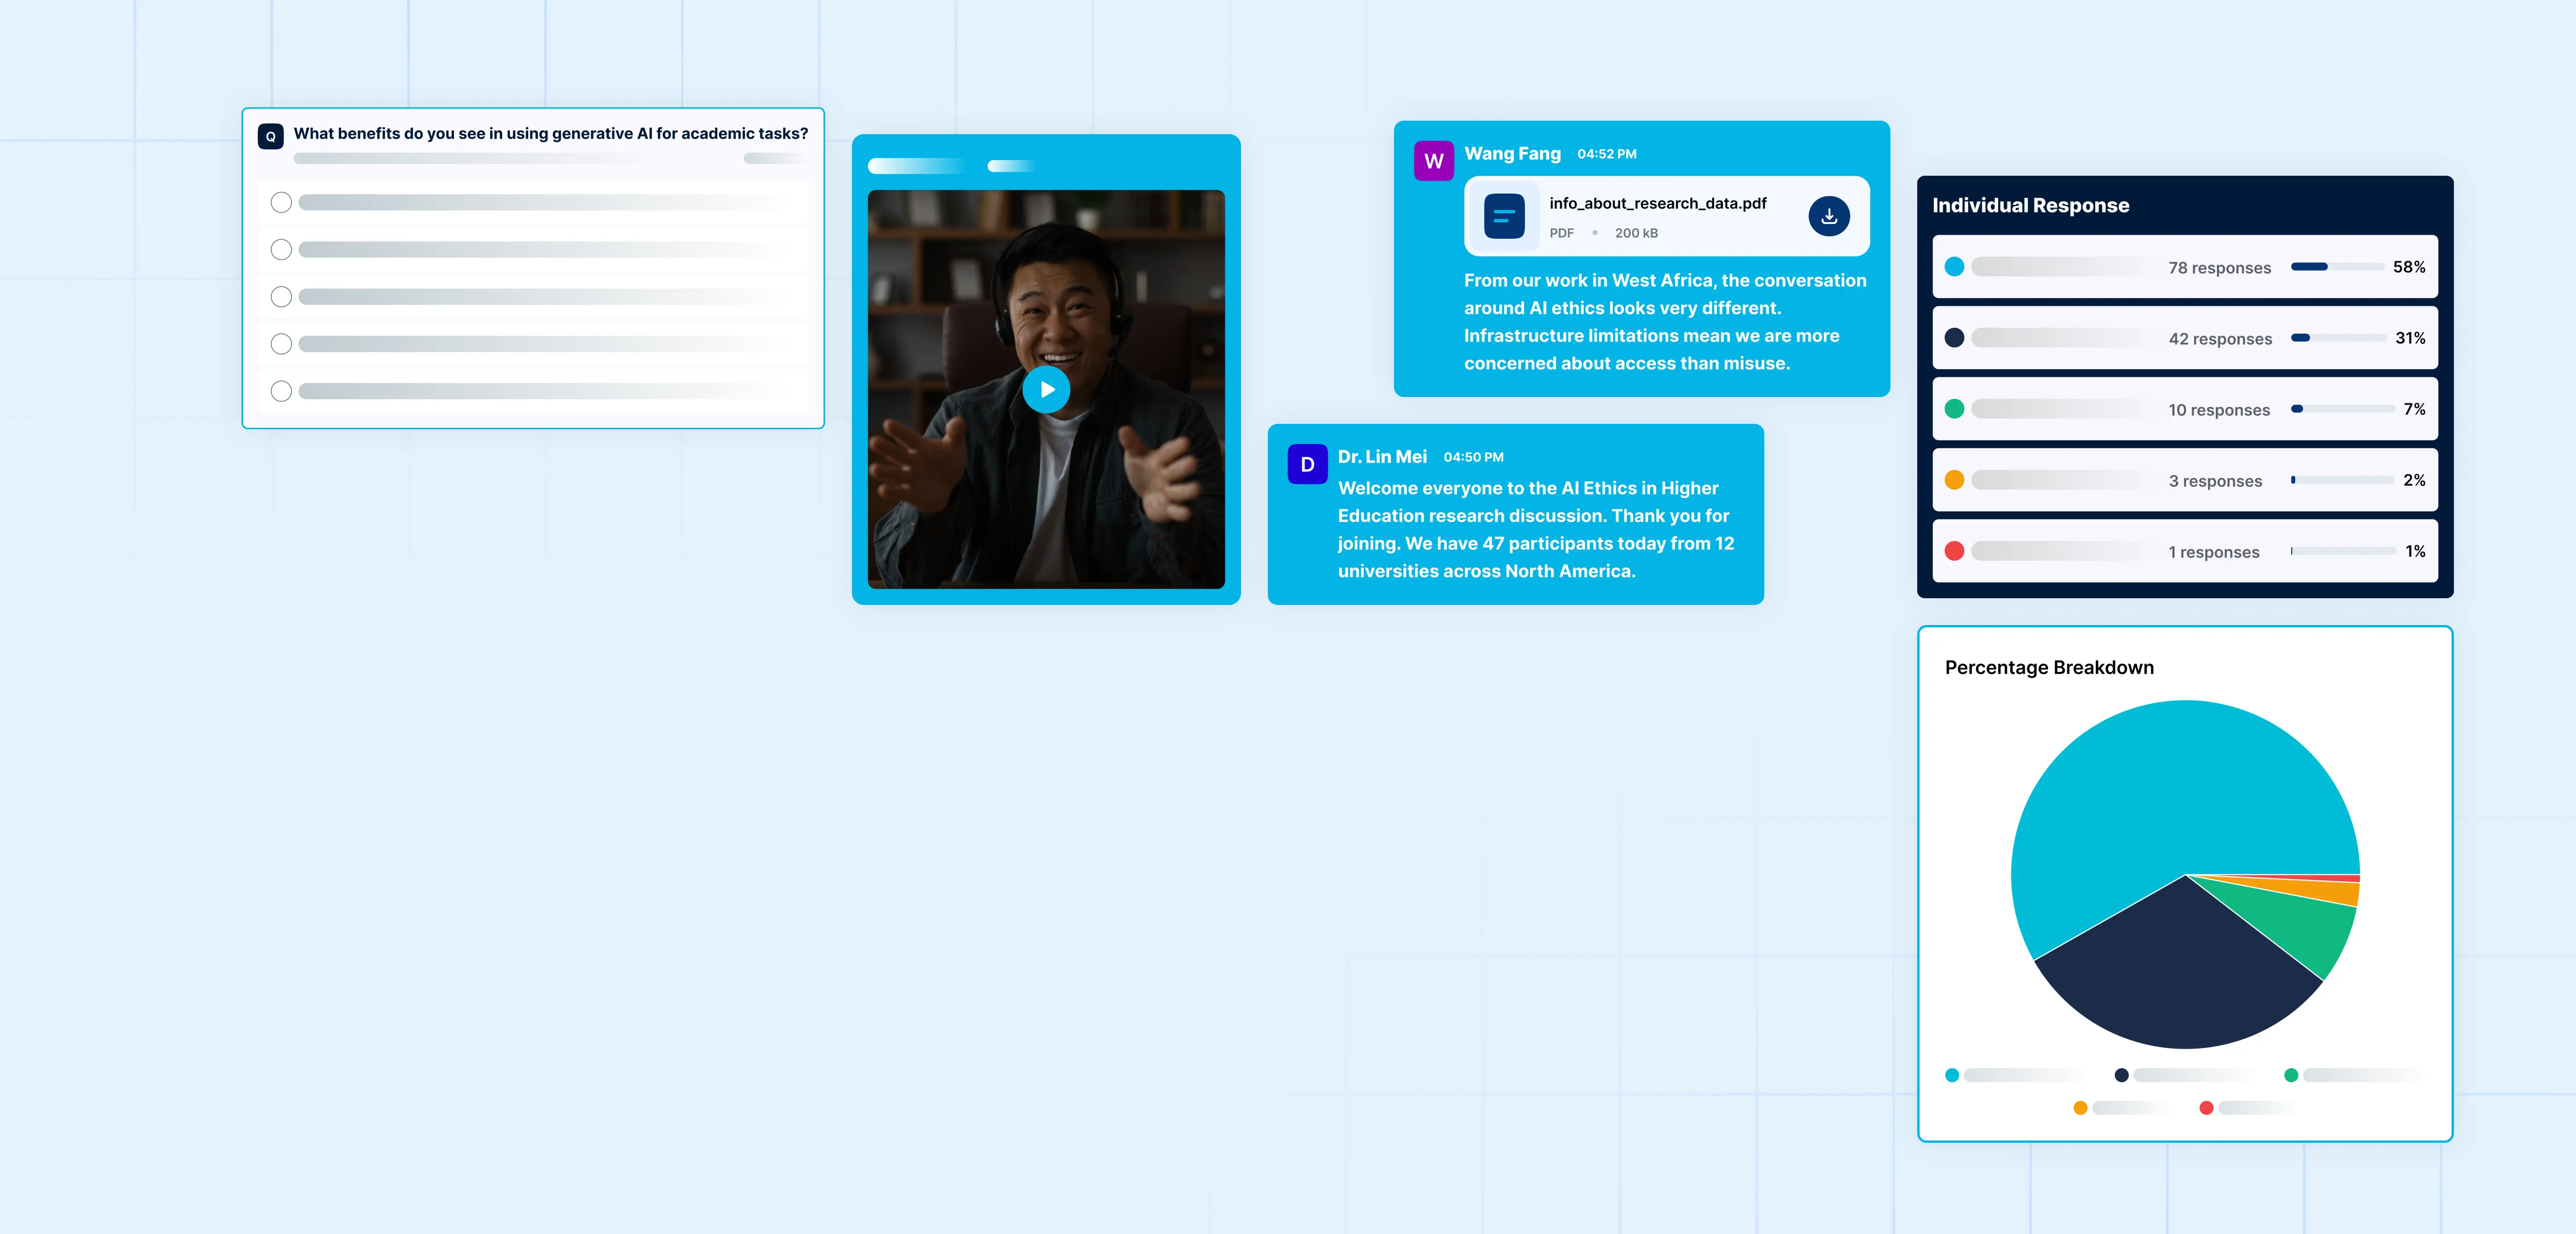Click the "31%" value

[2410, 338]
